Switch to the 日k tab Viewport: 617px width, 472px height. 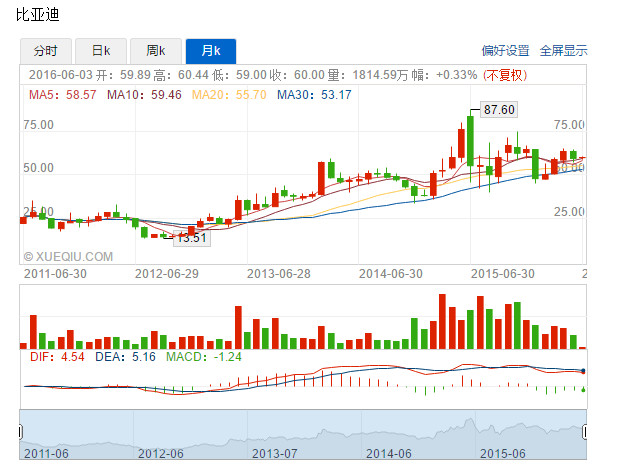(x=101, y=51)
